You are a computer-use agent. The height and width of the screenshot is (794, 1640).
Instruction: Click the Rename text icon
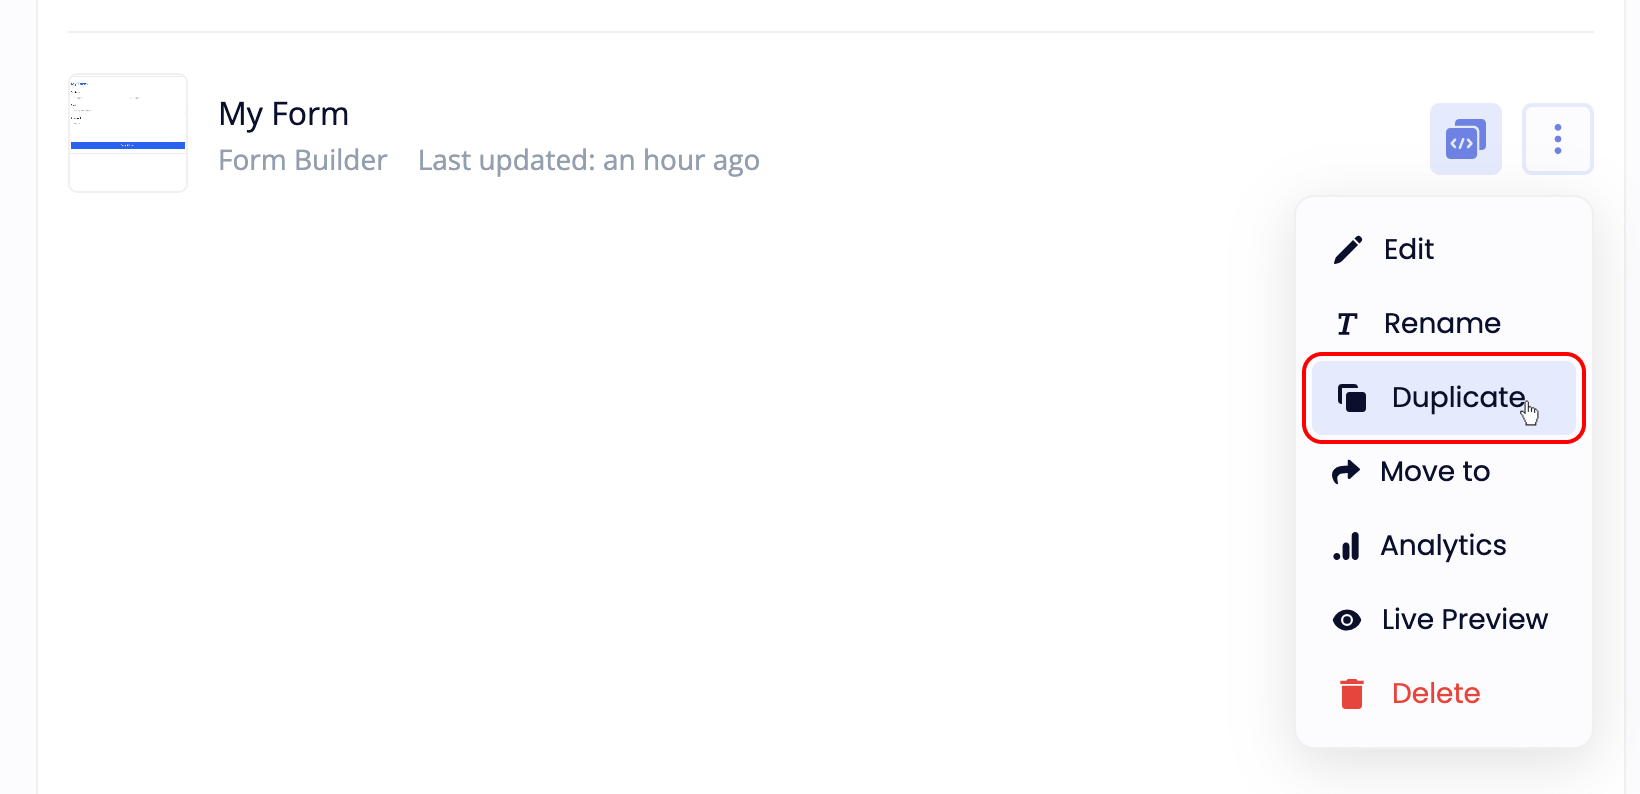point(1347,323)
